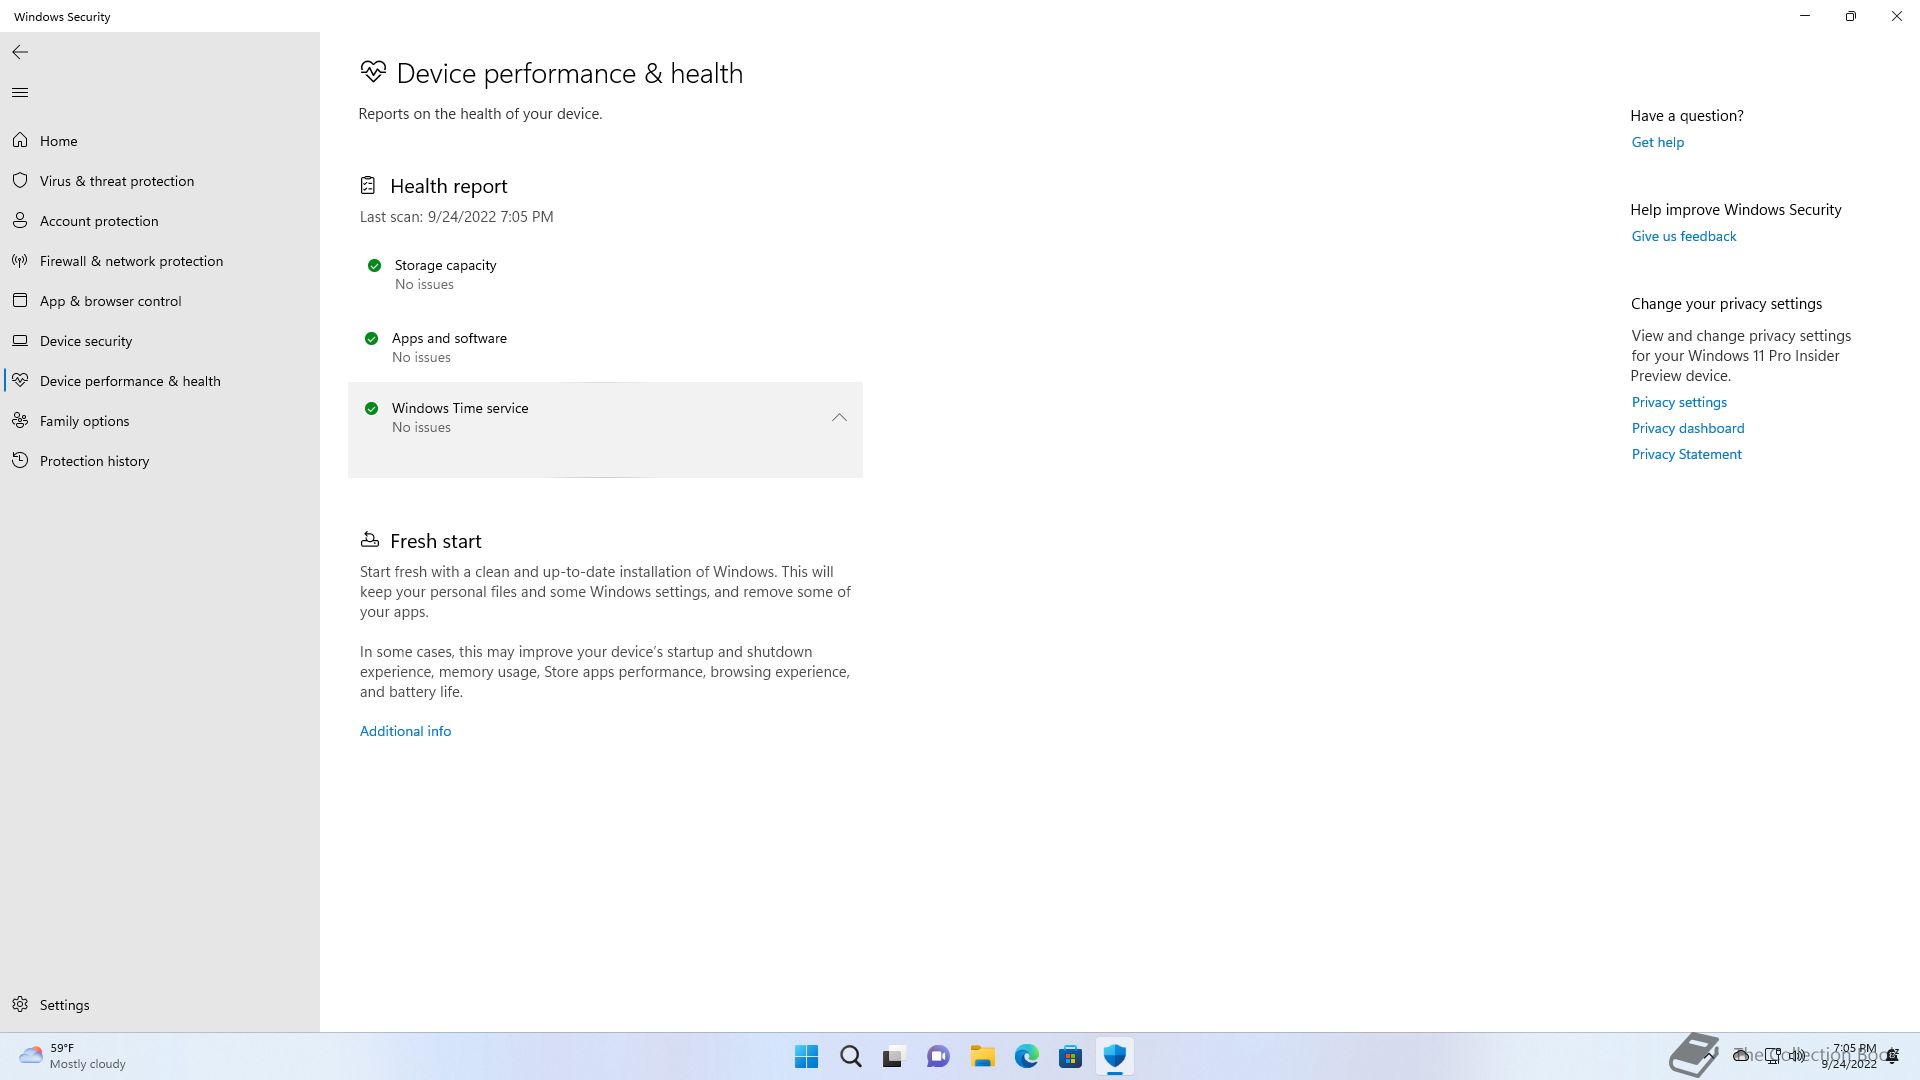Screen dimensions: 1920x1080
Task: Click the App & browser control icon
Action: coord(20,301)
